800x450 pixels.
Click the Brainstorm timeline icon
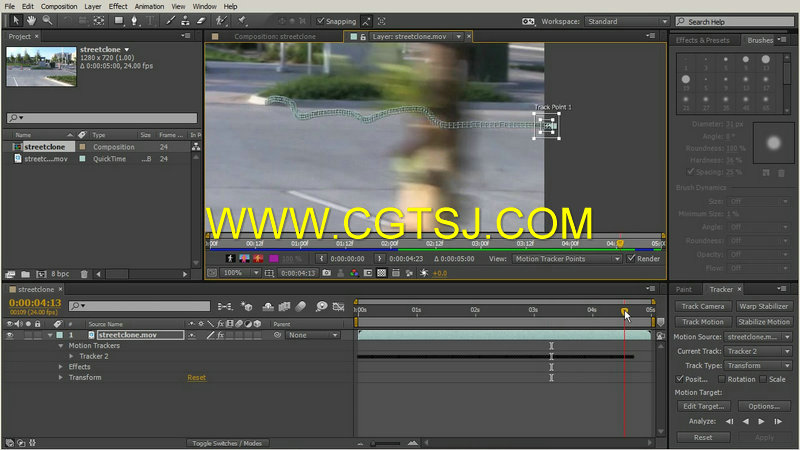coord(321,306)
